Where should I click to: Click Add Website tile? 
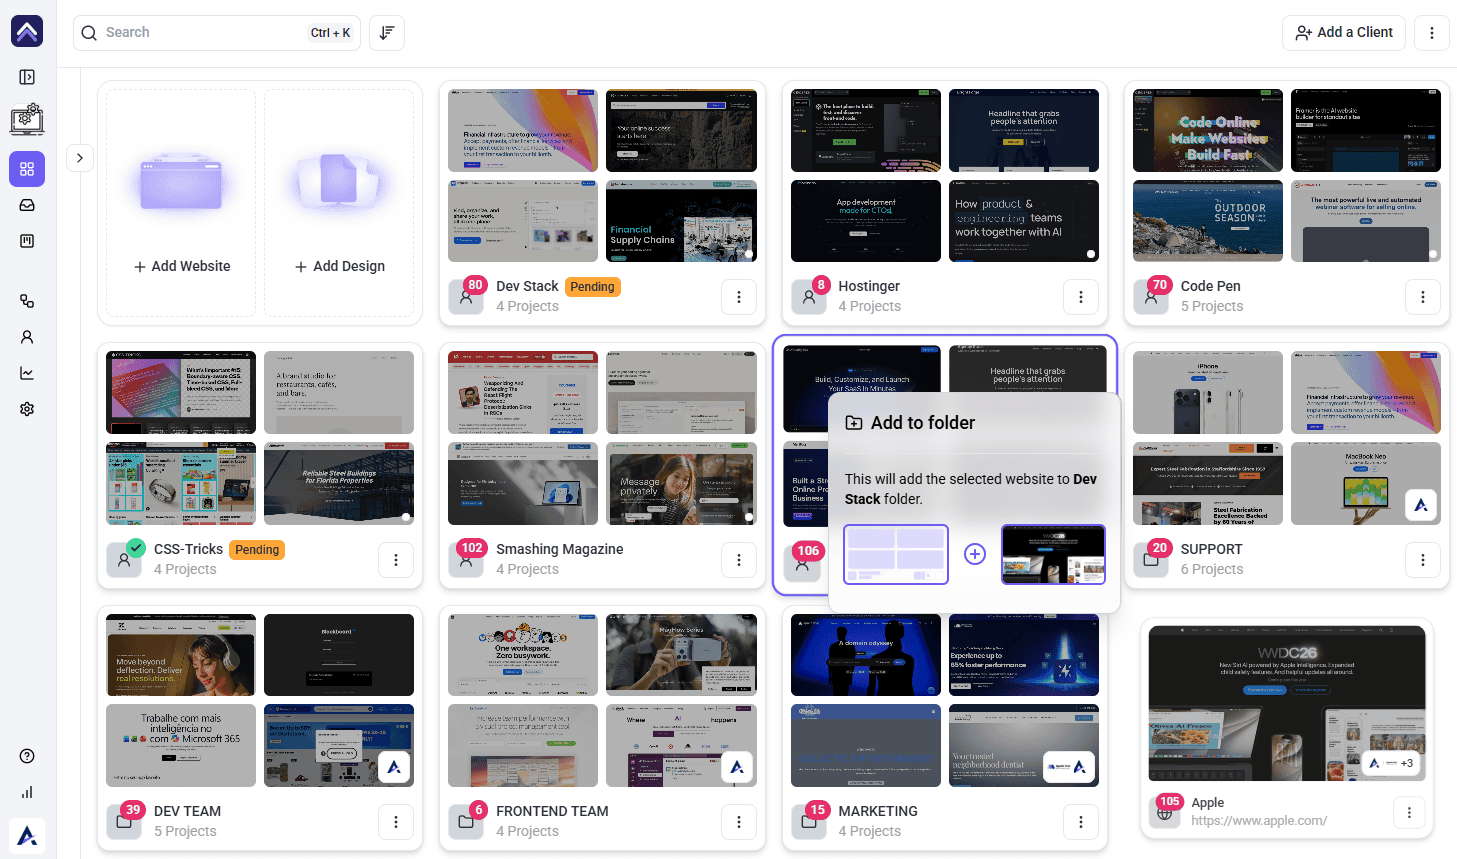181,202
